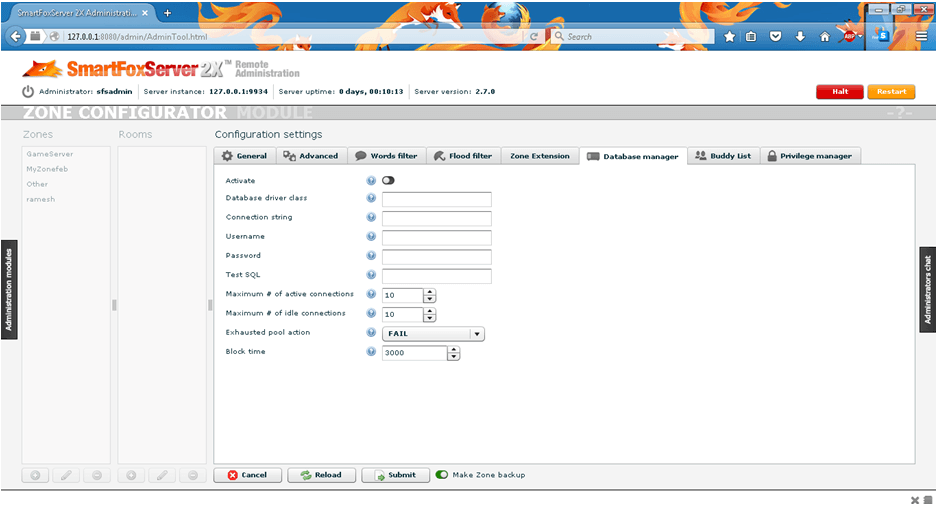Open the Password field help icon

371,256
